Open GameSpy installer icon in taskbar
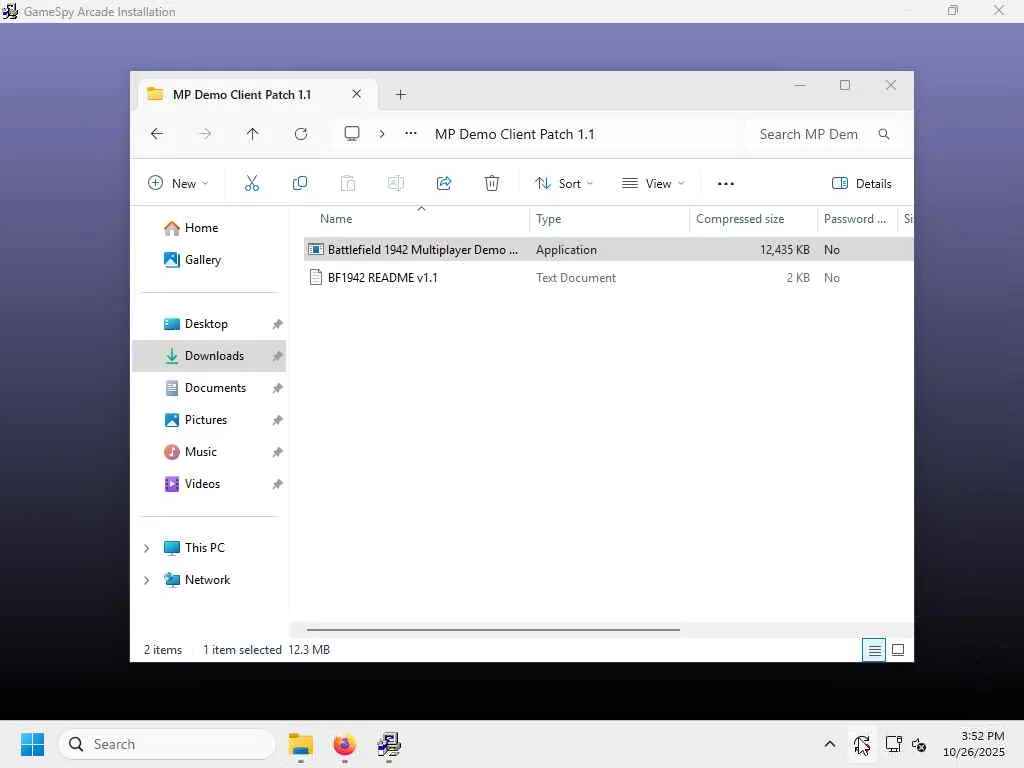Image resolution: width=1024 pixels, height=768 pixels. [389, 744]
